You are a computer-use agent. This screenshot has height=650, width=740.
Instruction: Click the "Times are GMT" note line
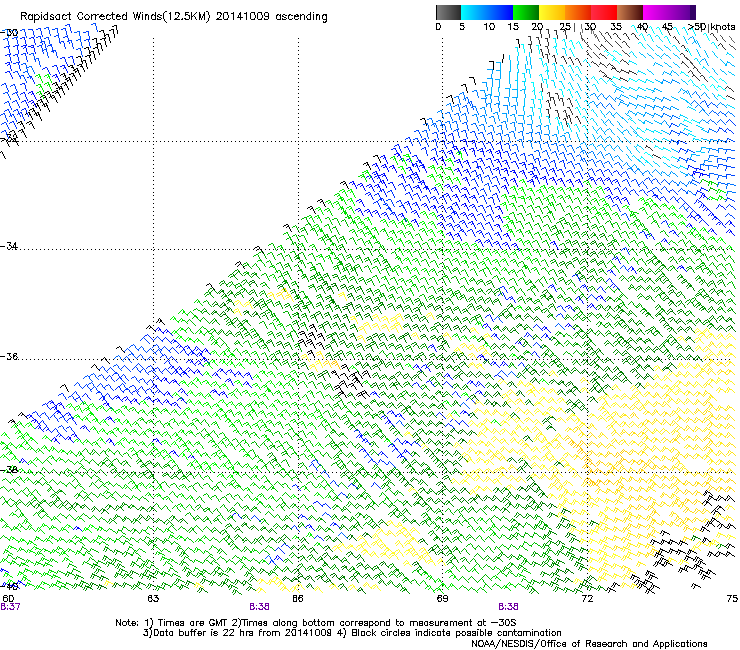[x=315, y=623]
